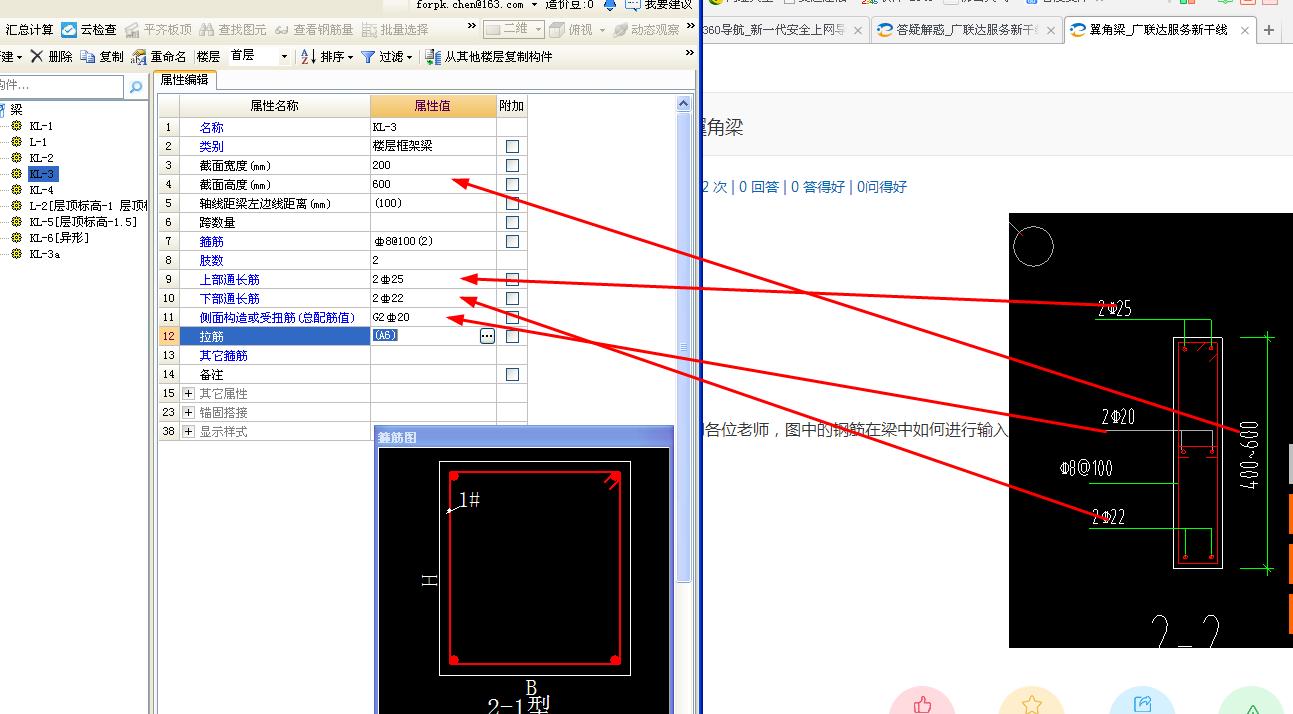The width and height of the screenshot is (1293, 714).
Task: Open the ellipsis button in the 拉筋 row
Action: coord(487,336)
